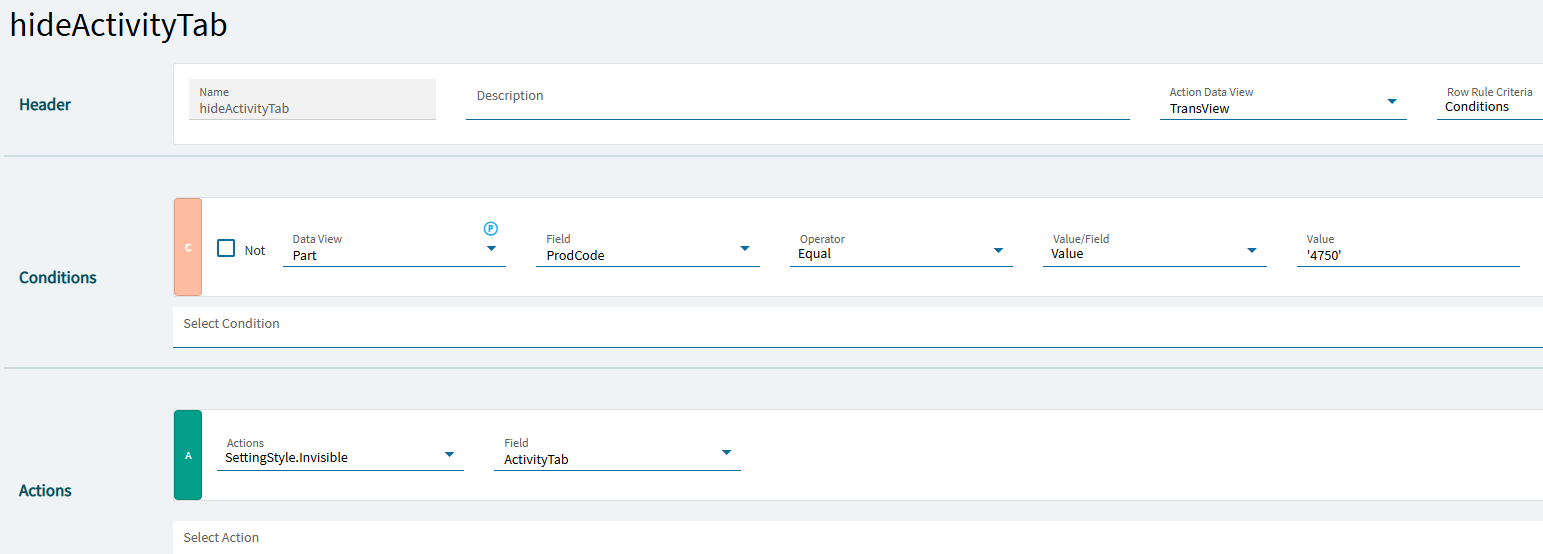Click the Name field showing hideActivityTab
The image size is (1543, 554).
coord(312,108)
